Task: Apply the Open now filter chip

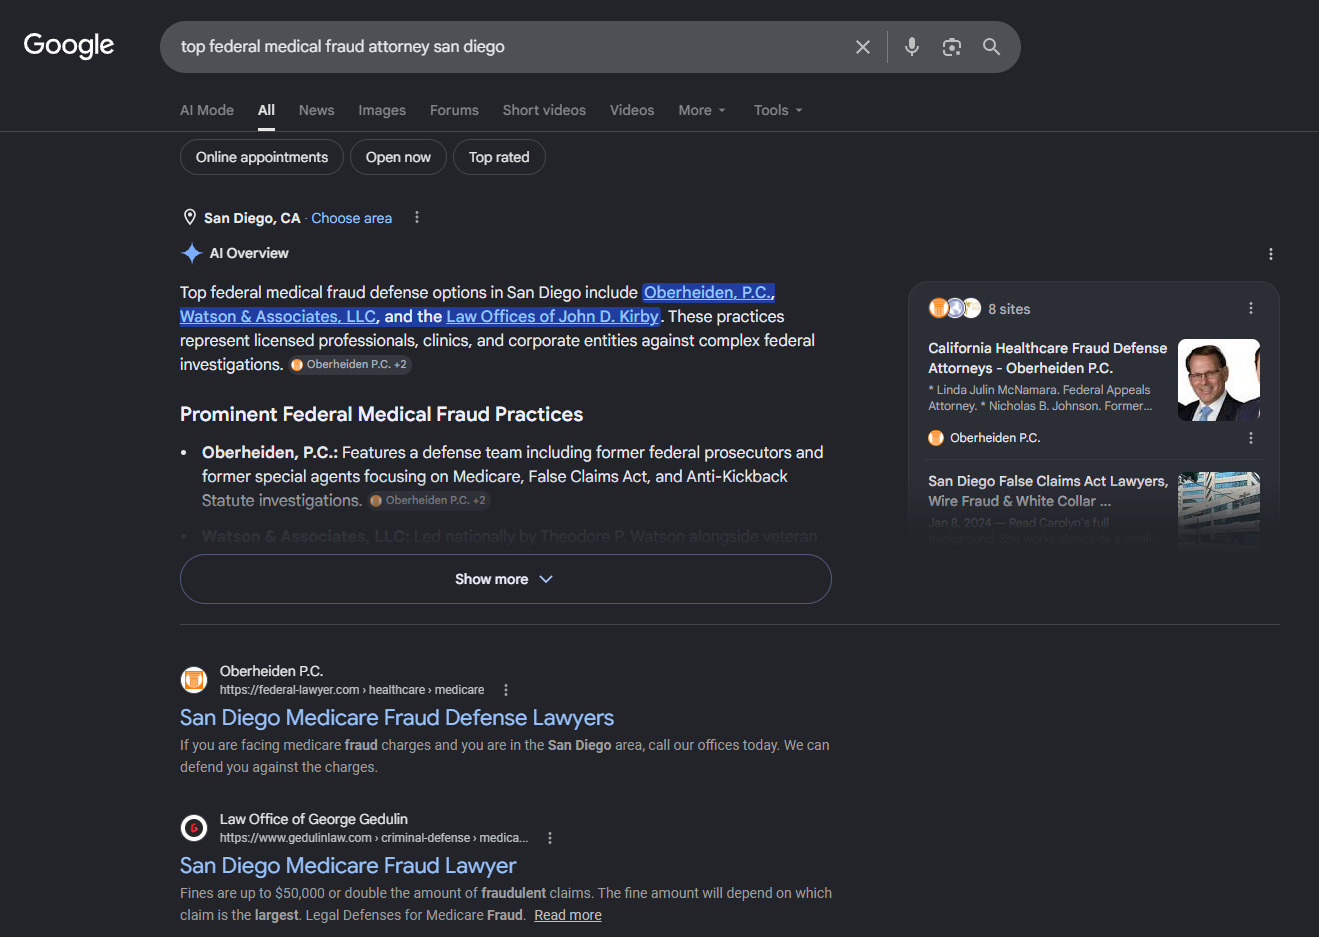Action: coord(398,157)
